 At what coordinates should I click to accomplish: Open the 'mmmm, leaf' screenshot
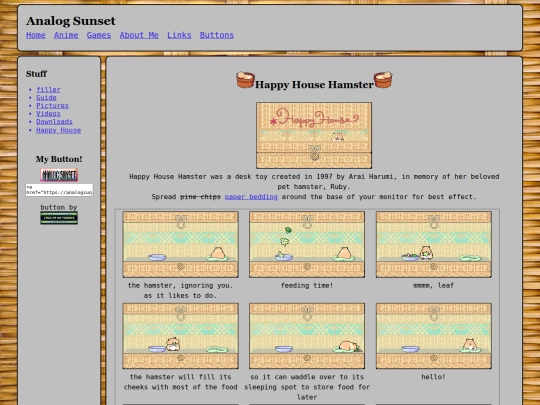click(434, 245)
